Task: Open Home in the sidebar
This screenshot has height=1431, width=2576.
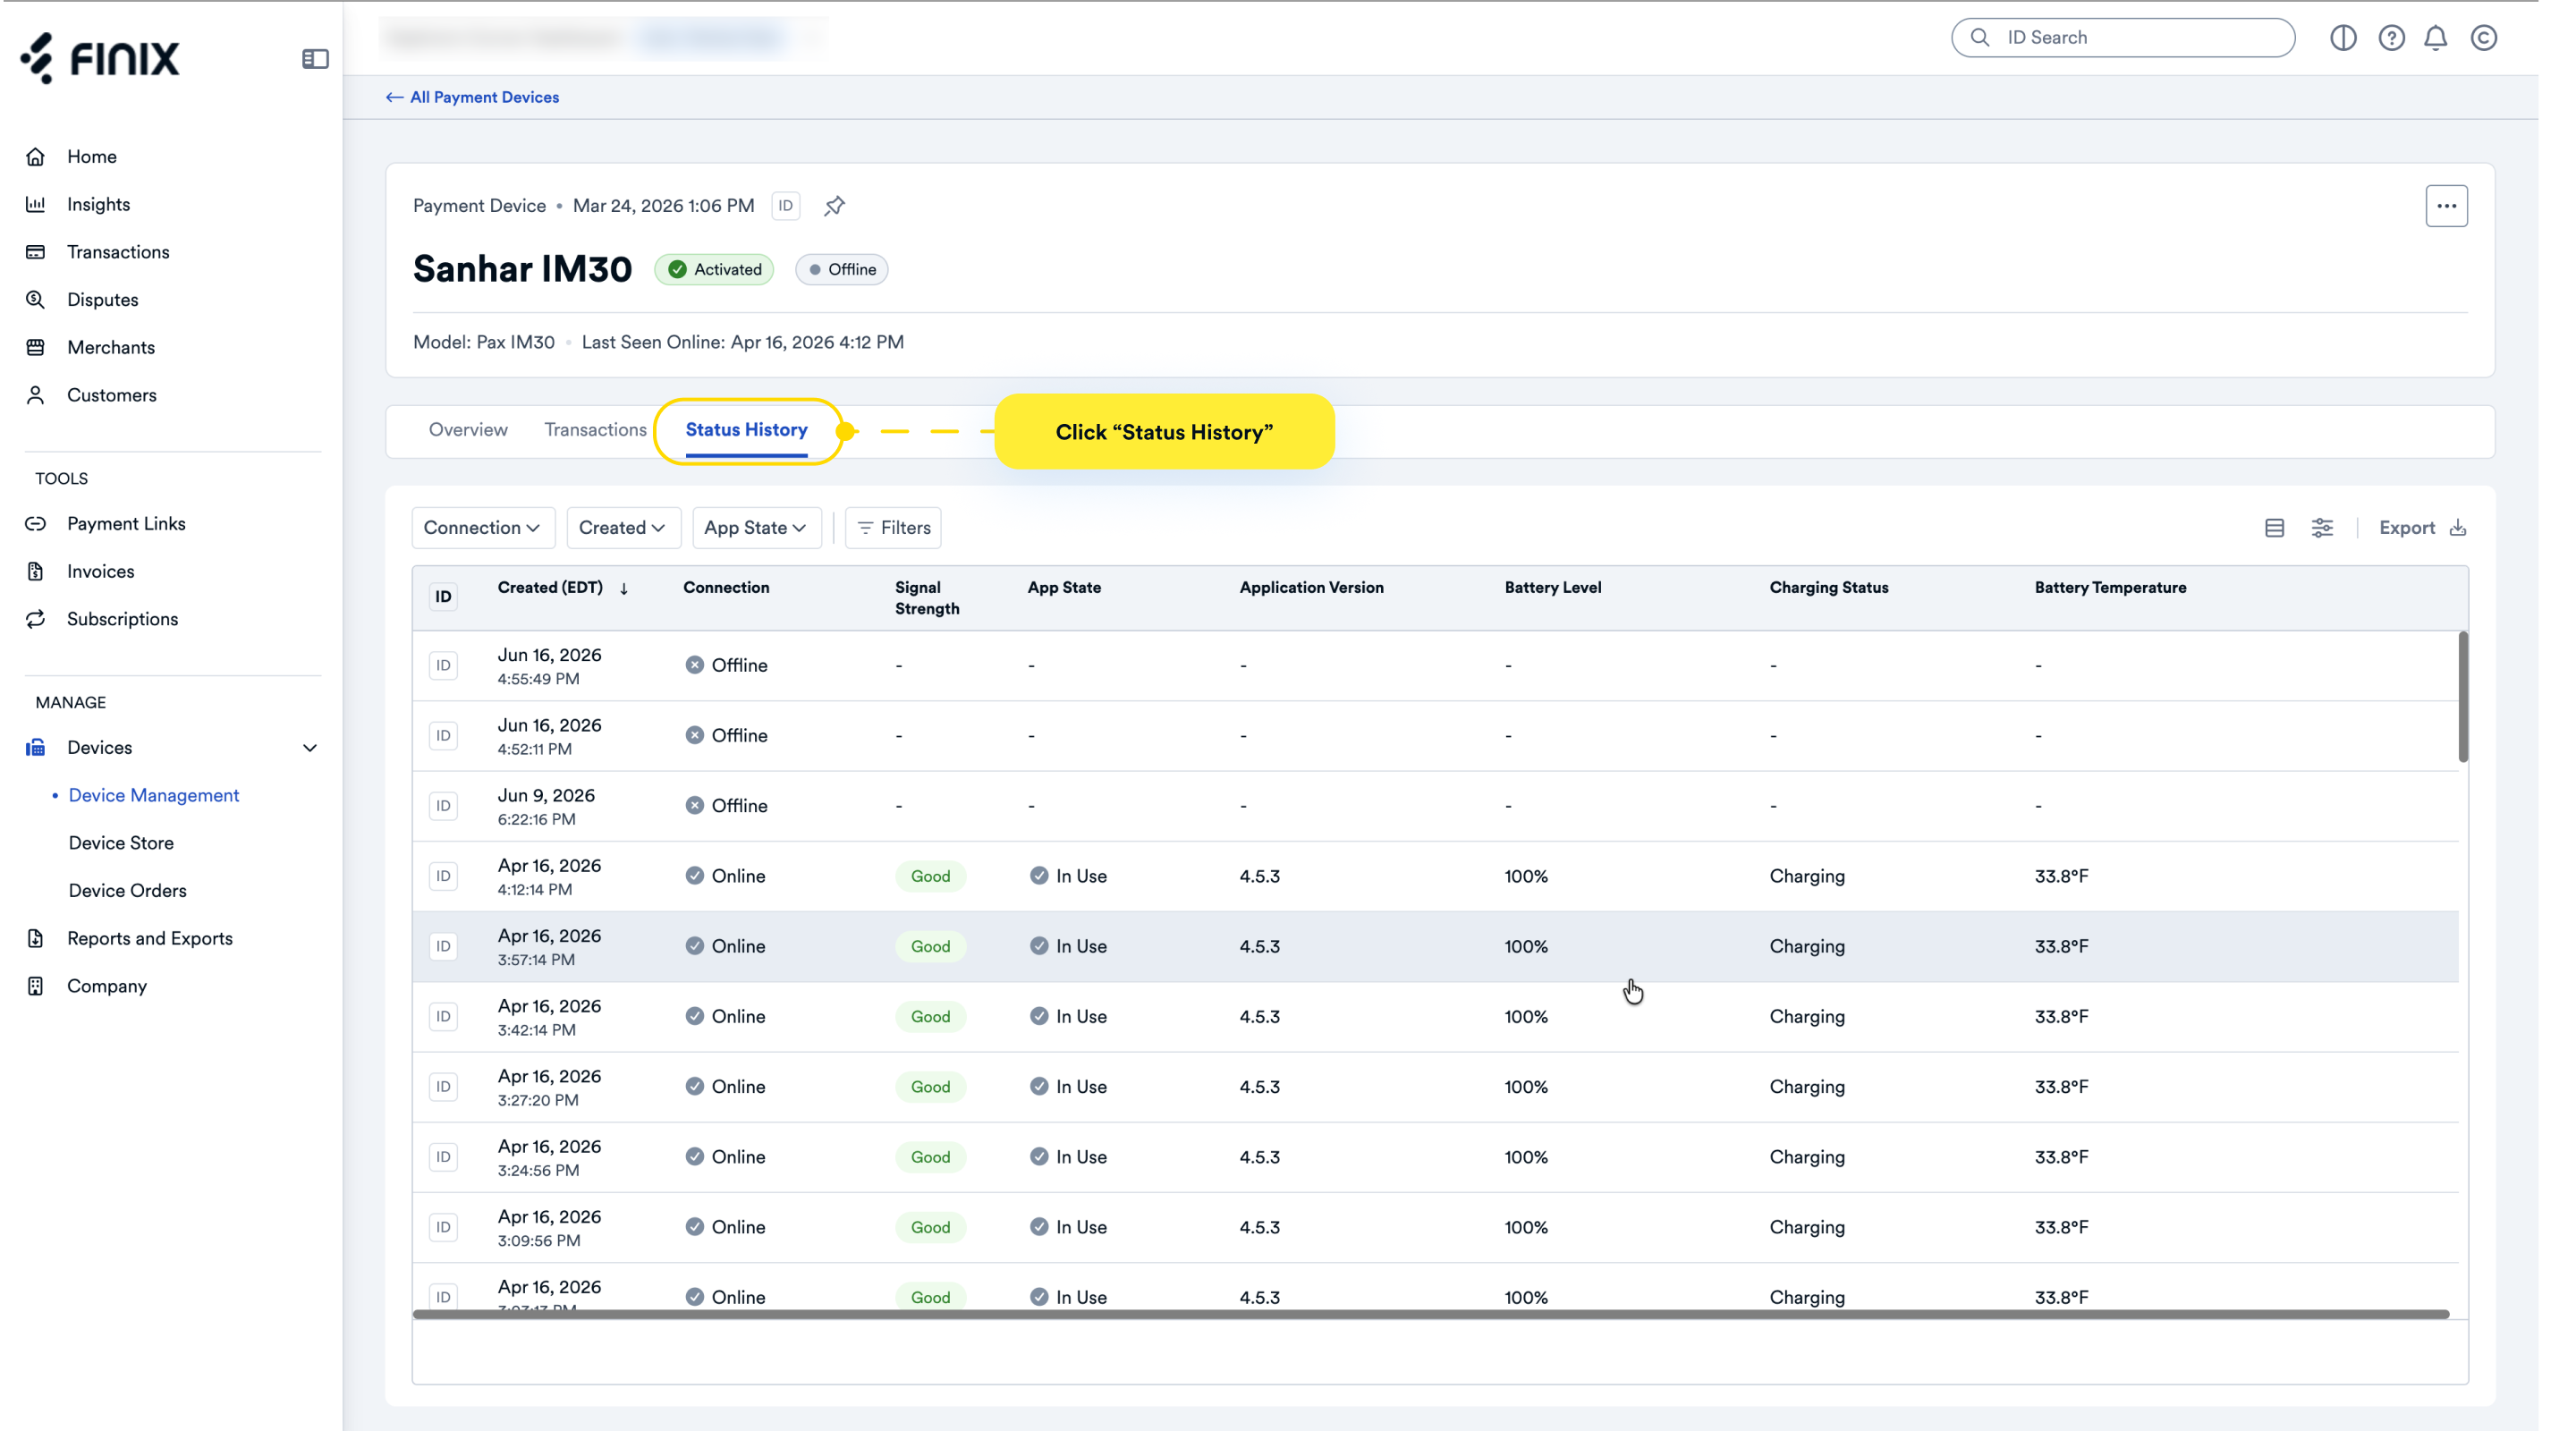Action: [x=92, y=157]
